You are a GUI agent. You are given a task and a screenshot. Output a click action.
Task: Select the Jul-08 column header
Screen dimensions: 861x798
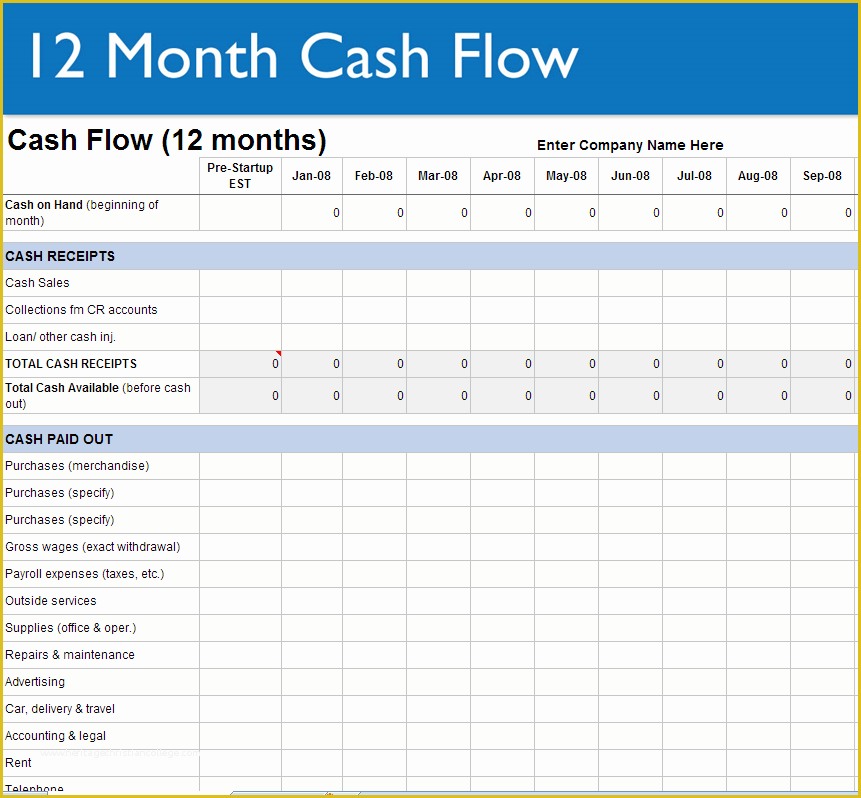(x=694, y=176)
